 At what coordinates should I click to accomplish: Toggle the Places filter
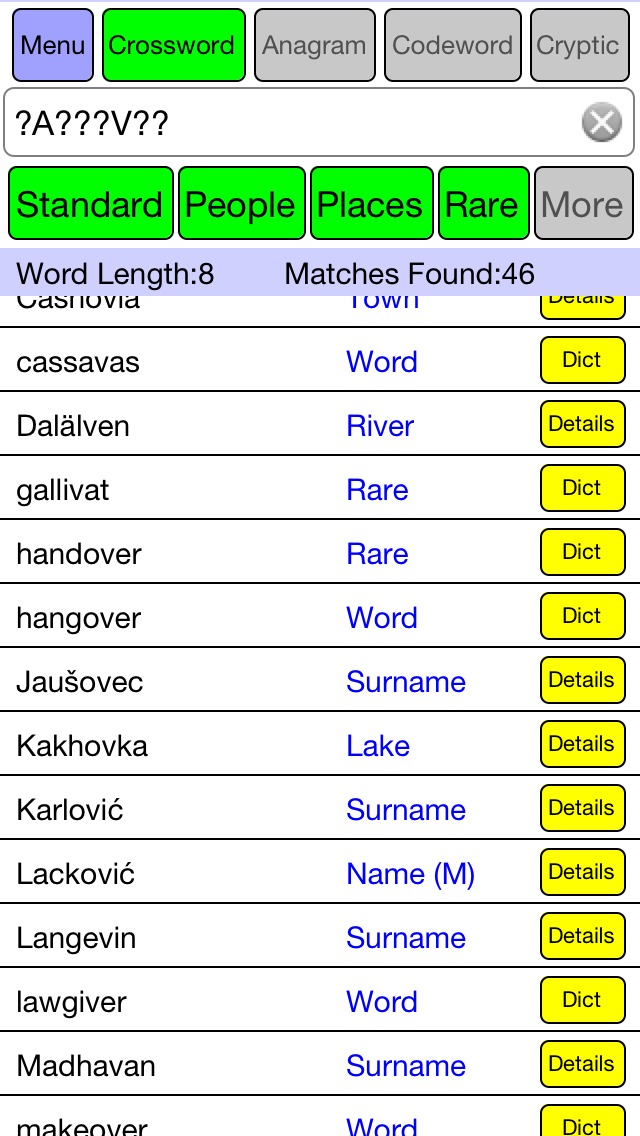coord(371,203)
